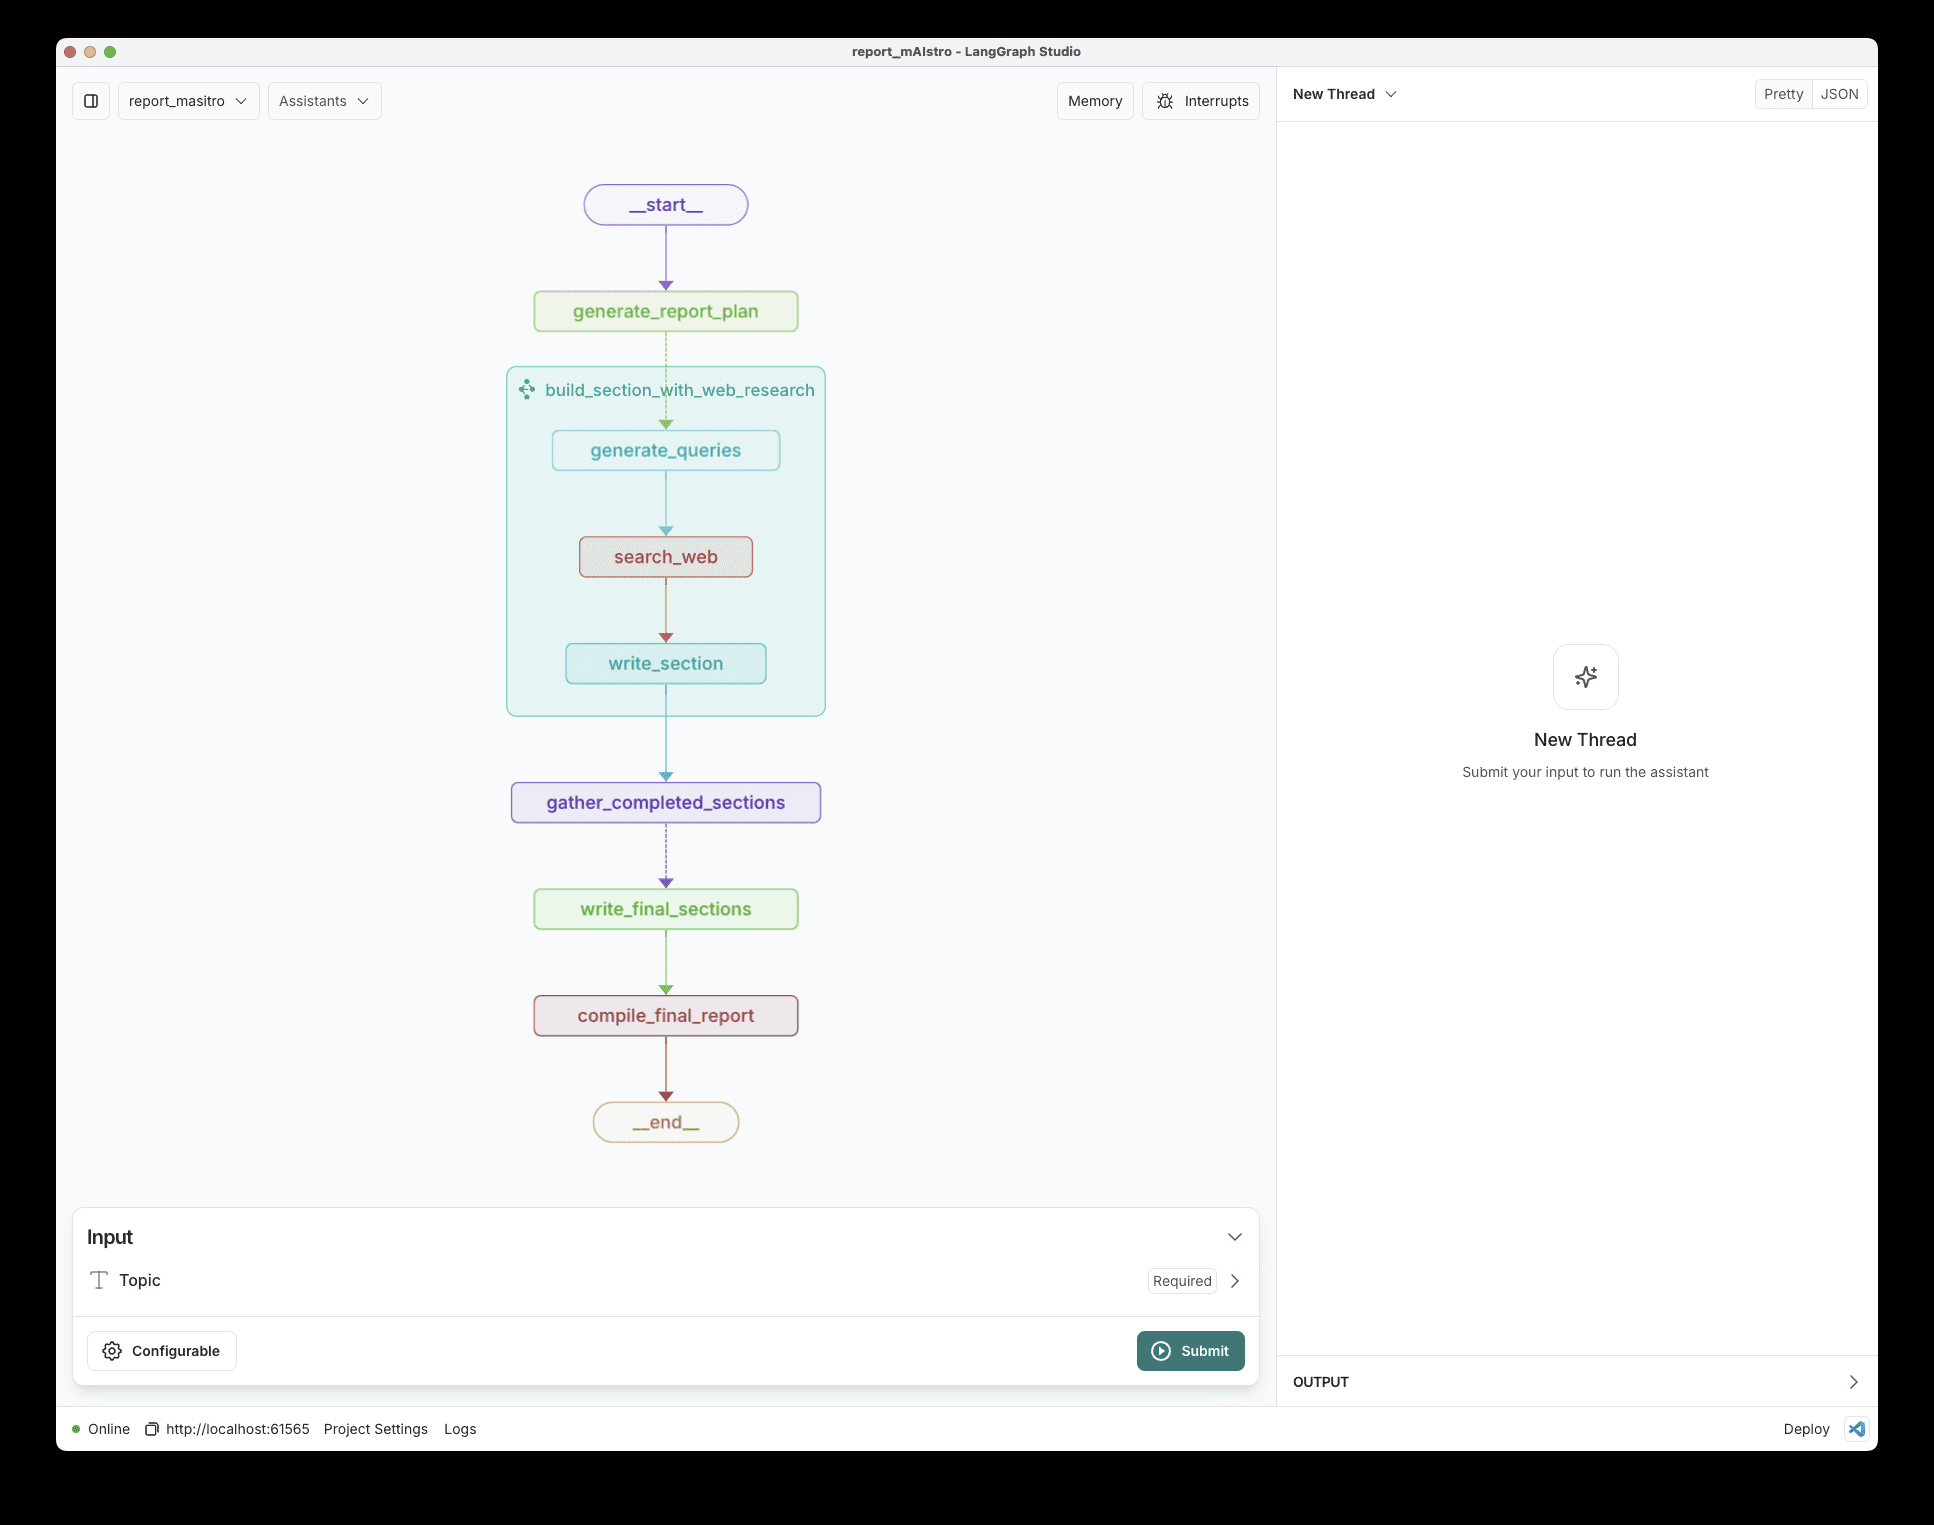Click the Deploy VS Code icon bottom right
The height and width of the screenshot is (1525, 1934).
[x=1857, y=1429]
